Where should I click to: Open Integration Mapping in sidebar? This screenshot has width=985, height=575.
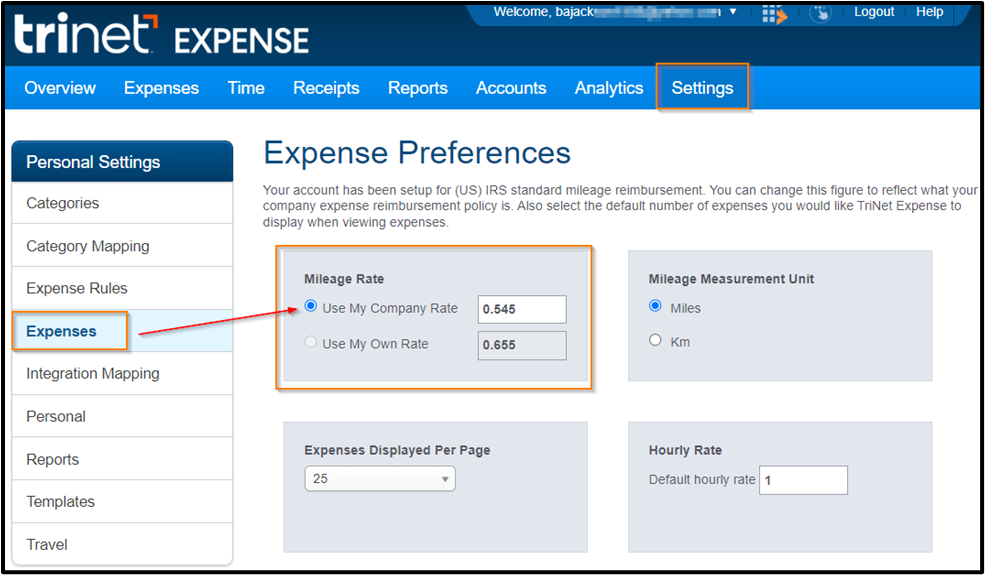pyautogui.click(x=122, y=374)
